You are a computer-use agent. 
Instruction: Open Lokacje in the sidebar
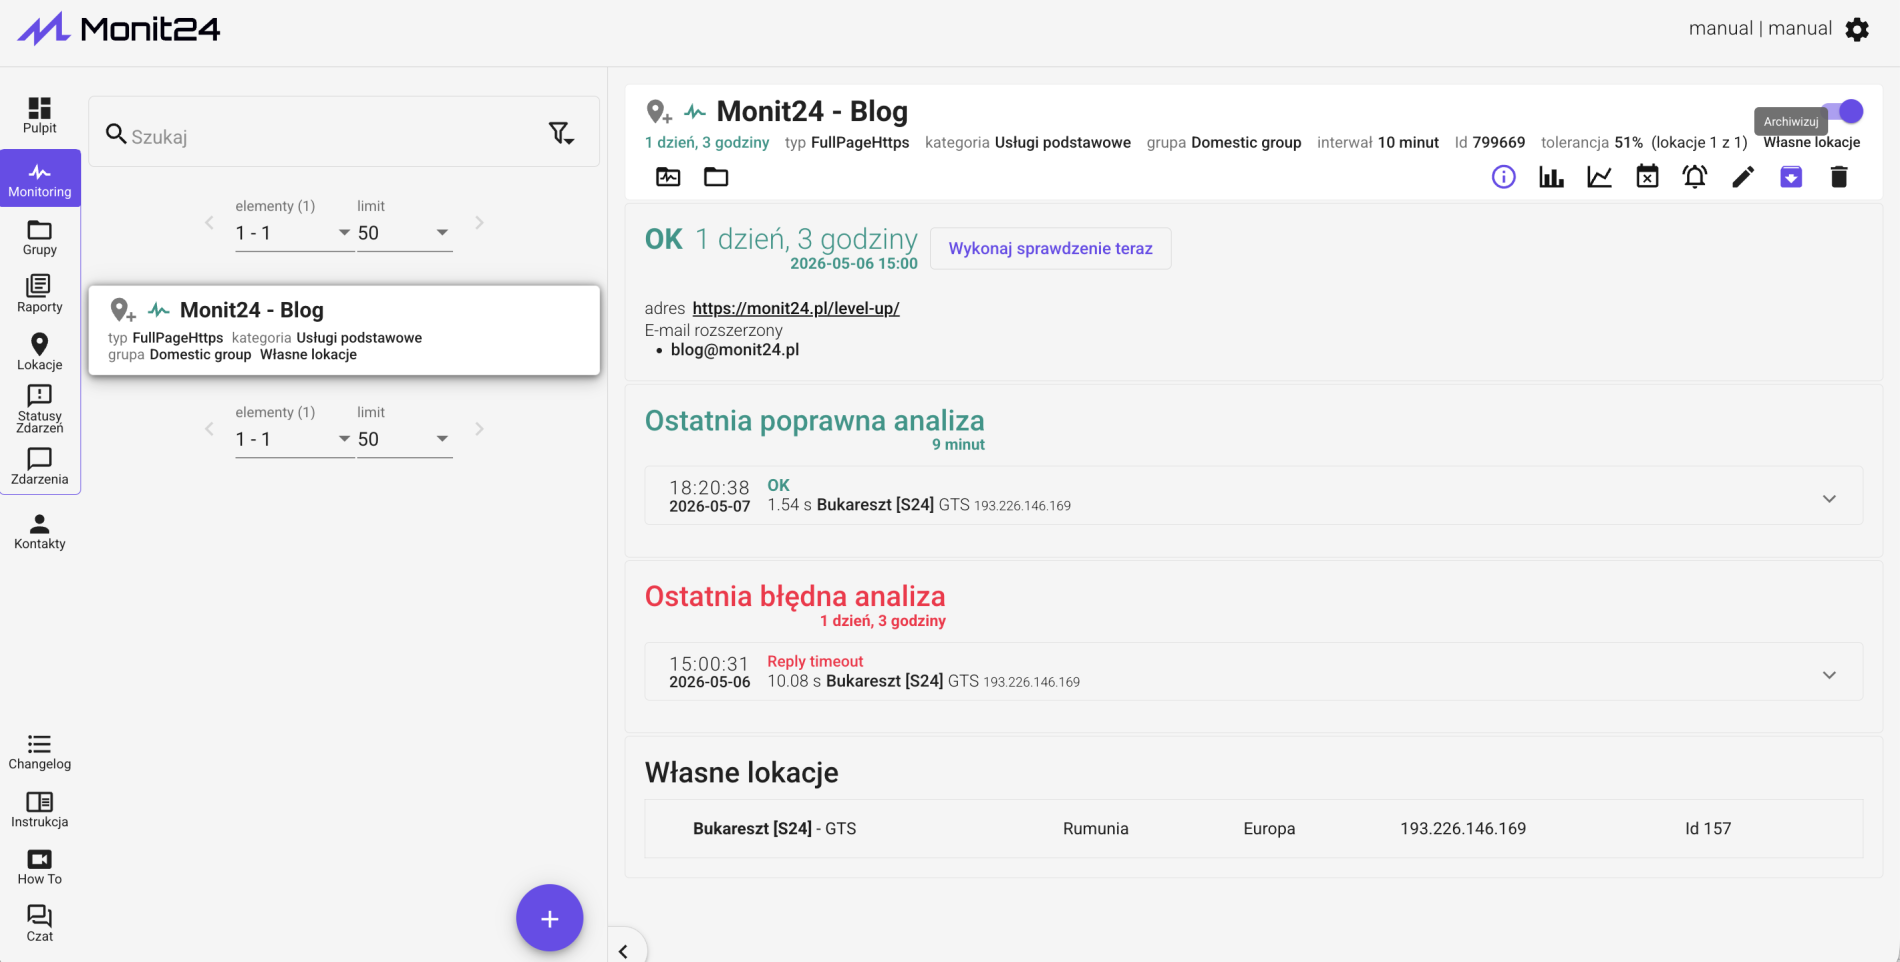(x=40, y=352)
